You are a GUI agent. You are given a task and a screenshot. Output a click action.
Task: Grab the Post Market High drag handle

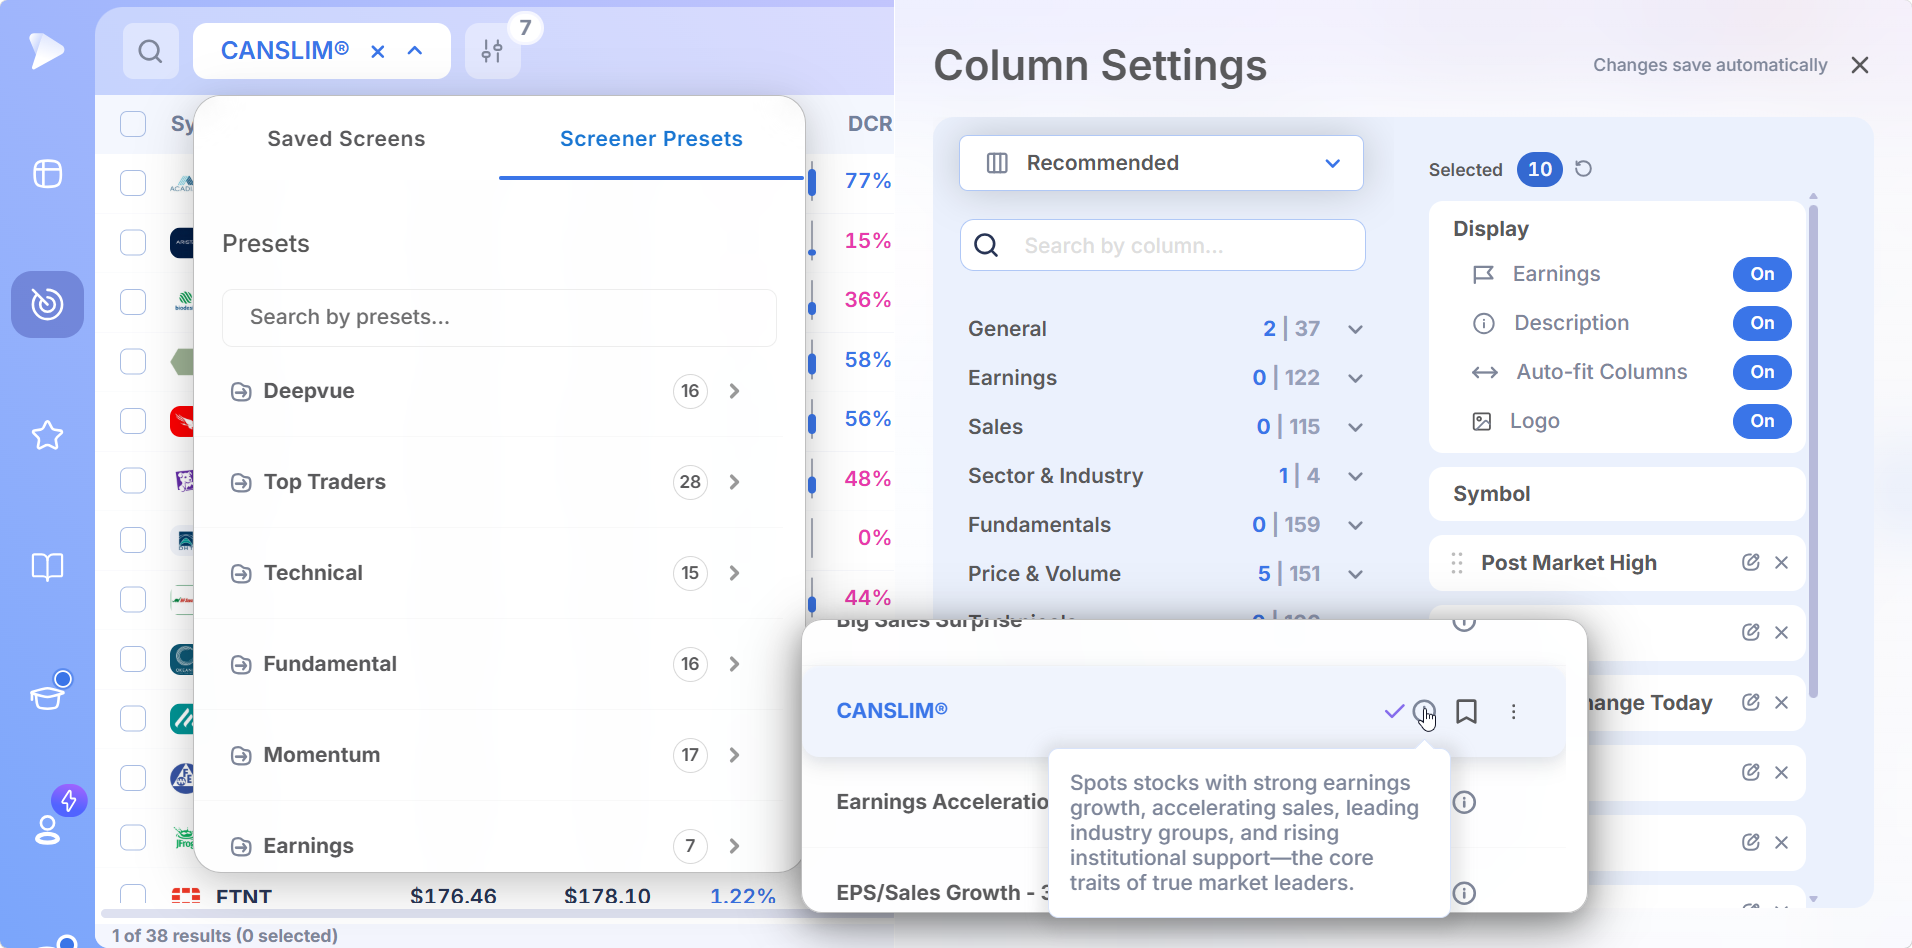(1457, 563)
